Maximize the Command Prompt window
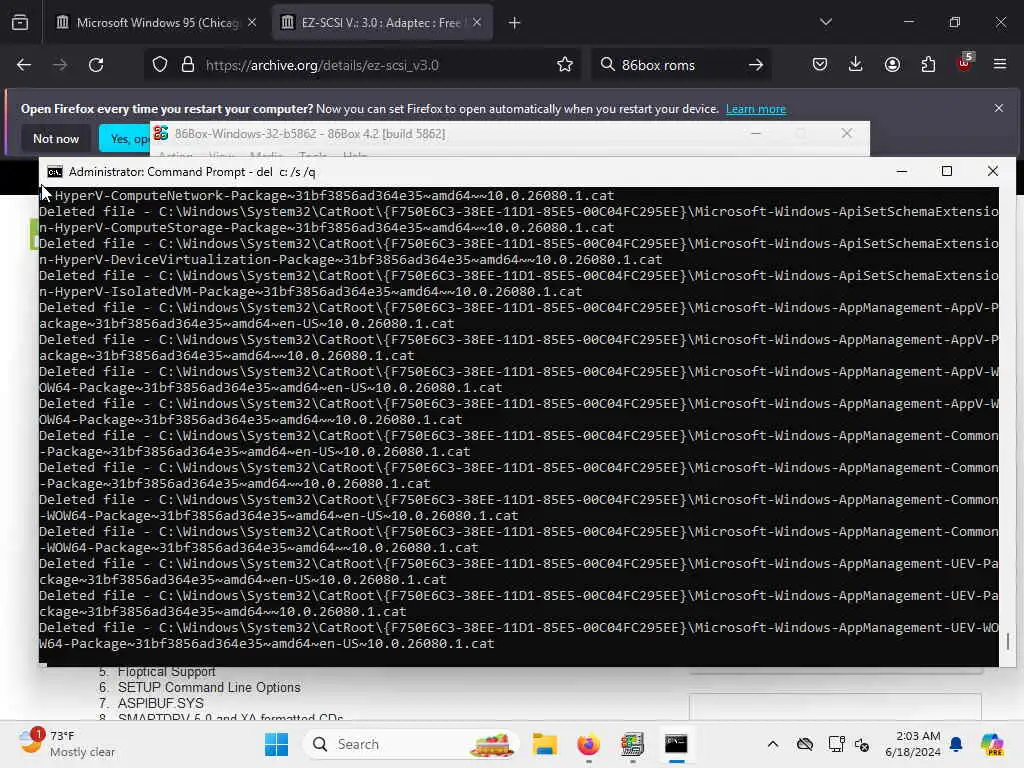Viewport: 1024px width, 768px height. coord(947,171)
